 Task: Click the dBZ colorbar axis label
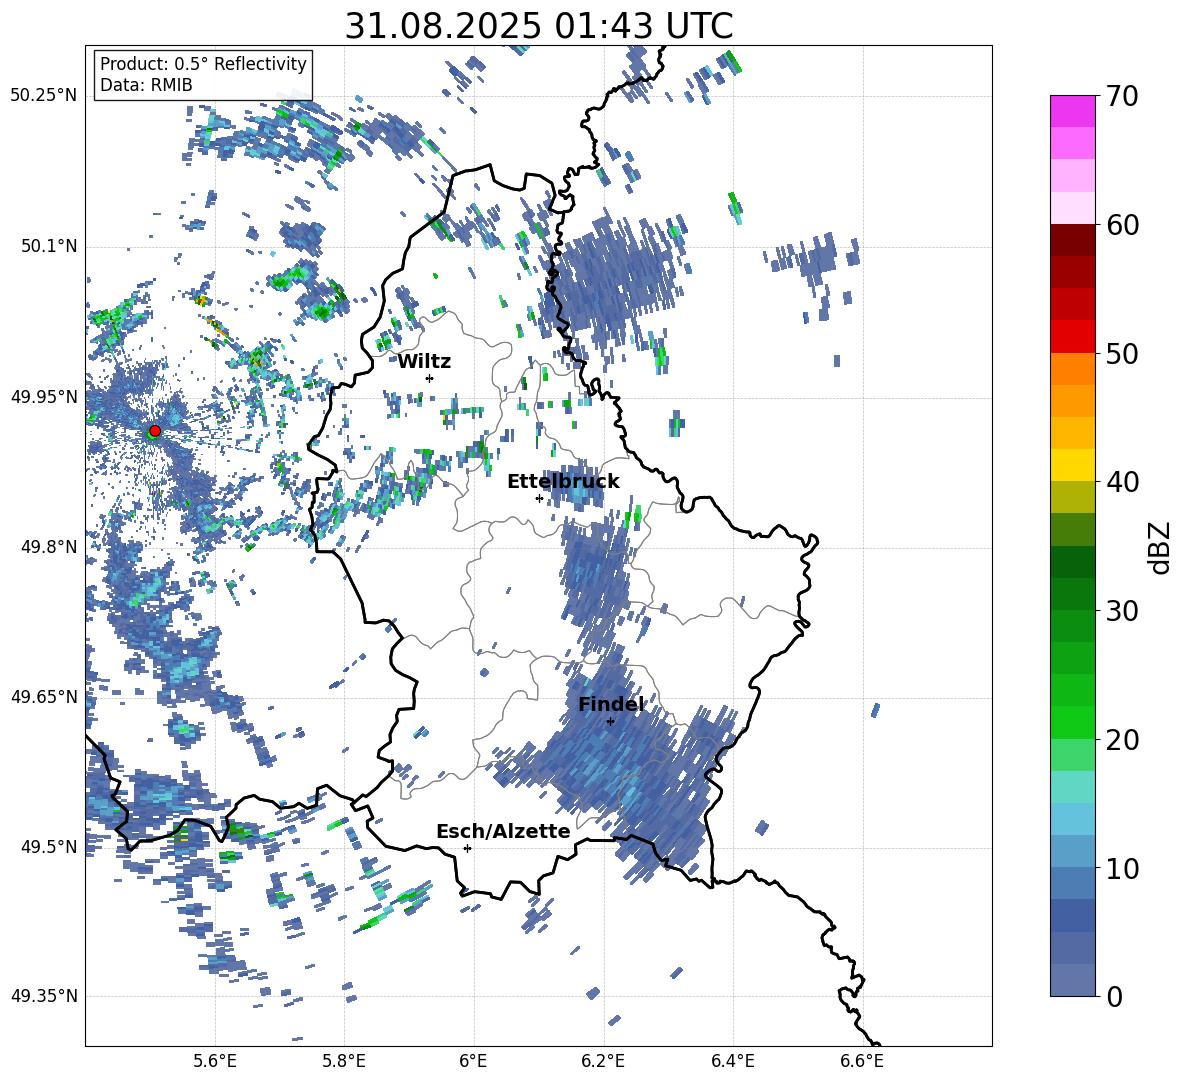[x=1161, y=547]
